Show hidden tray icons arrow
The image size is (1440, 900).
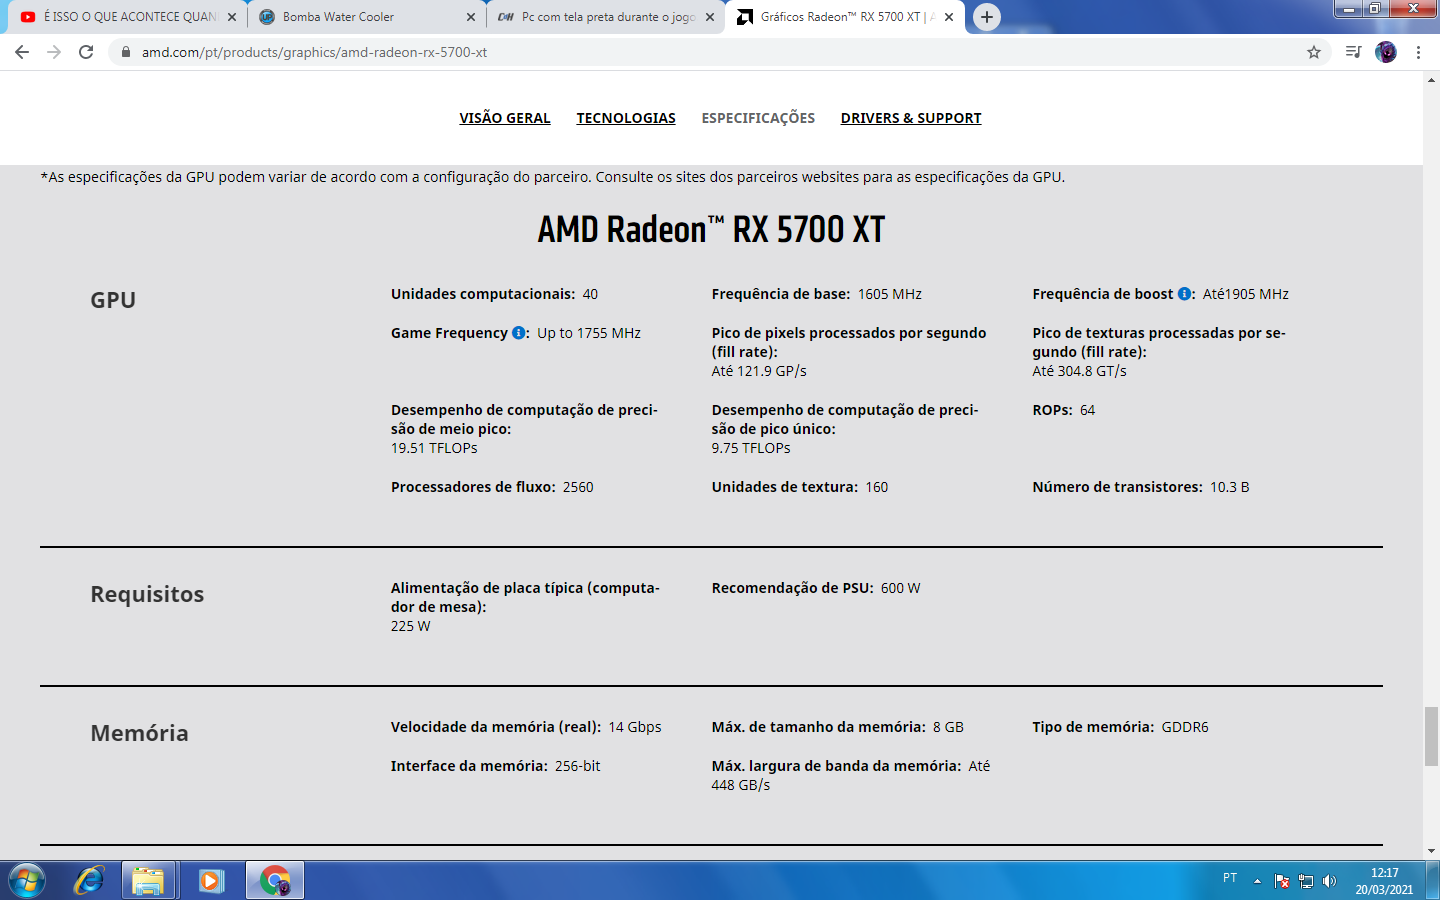tap(1257, 881)
